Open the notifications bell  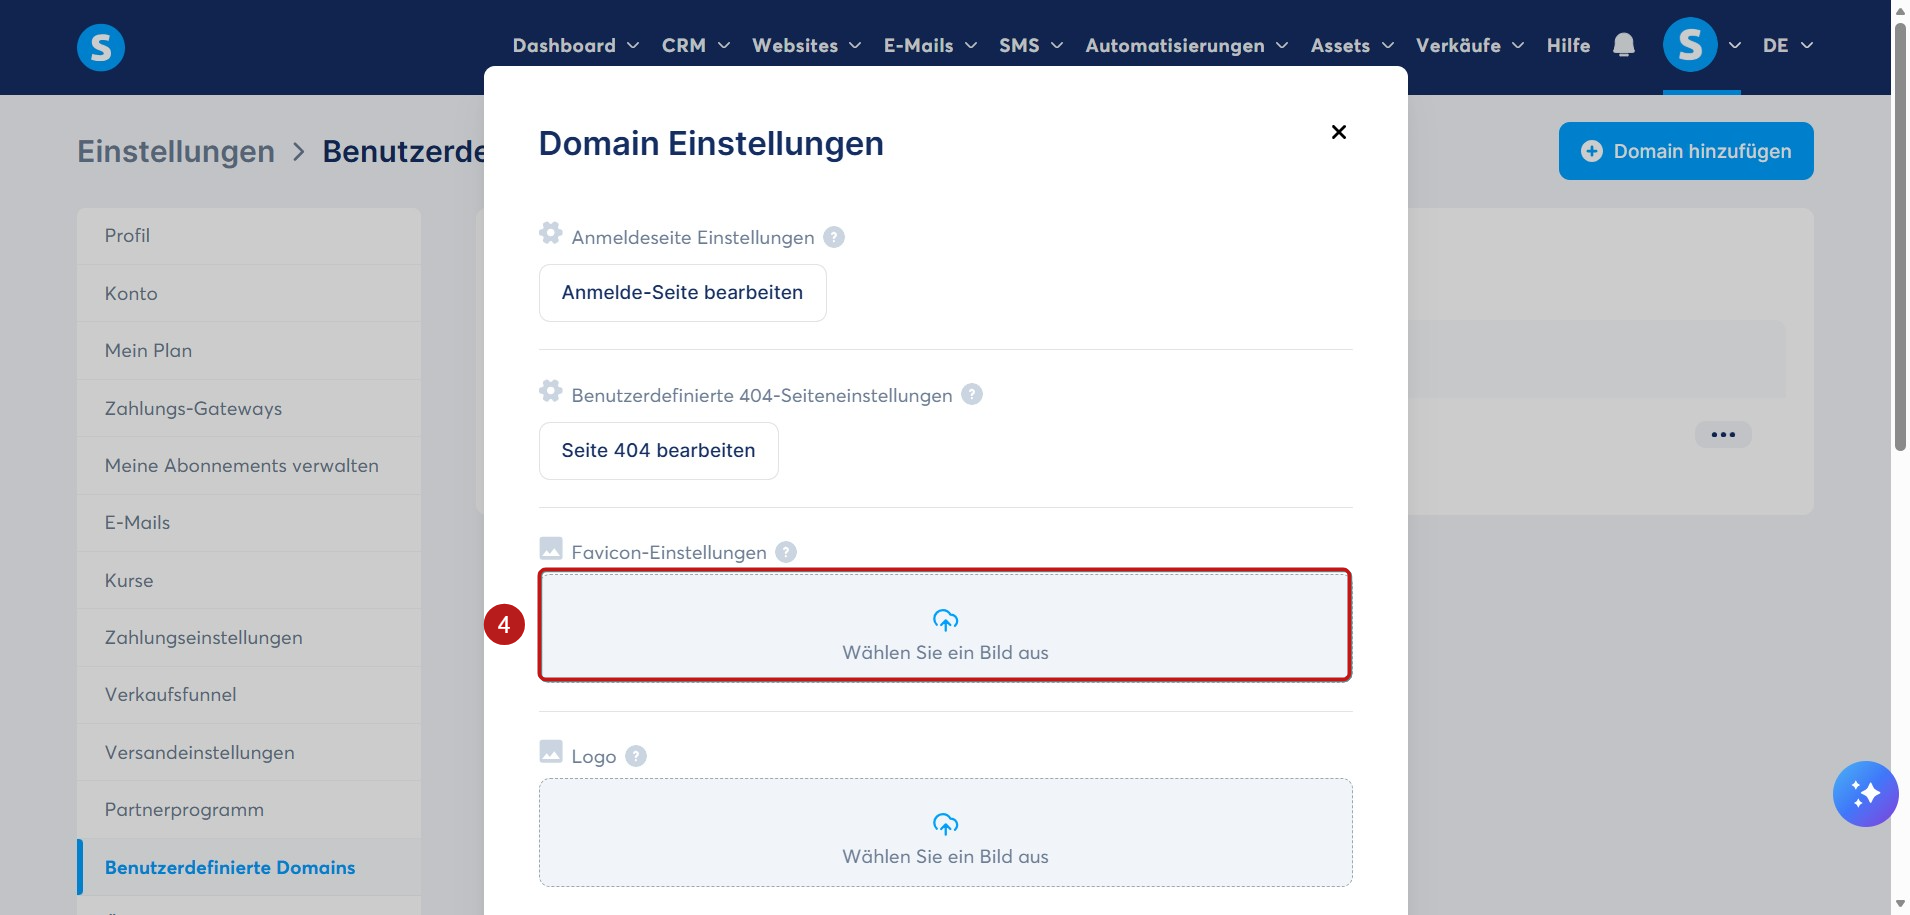(x=1624, y=45)
